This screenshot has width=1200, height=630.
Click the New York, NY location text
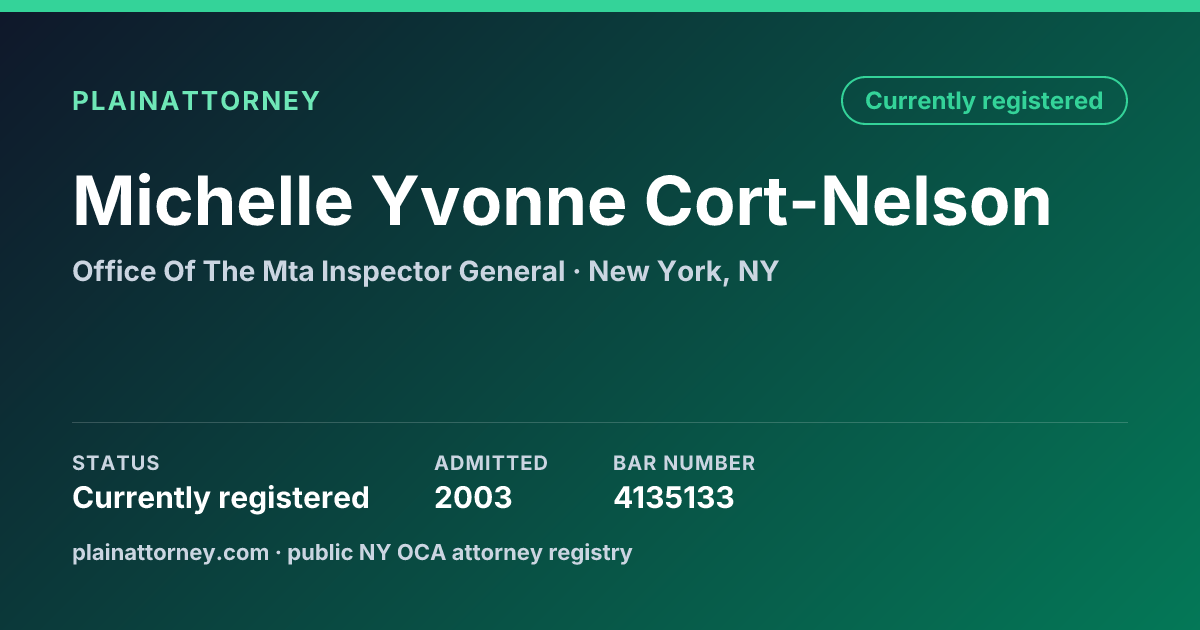pyautogui.click(x=684, y=271)
